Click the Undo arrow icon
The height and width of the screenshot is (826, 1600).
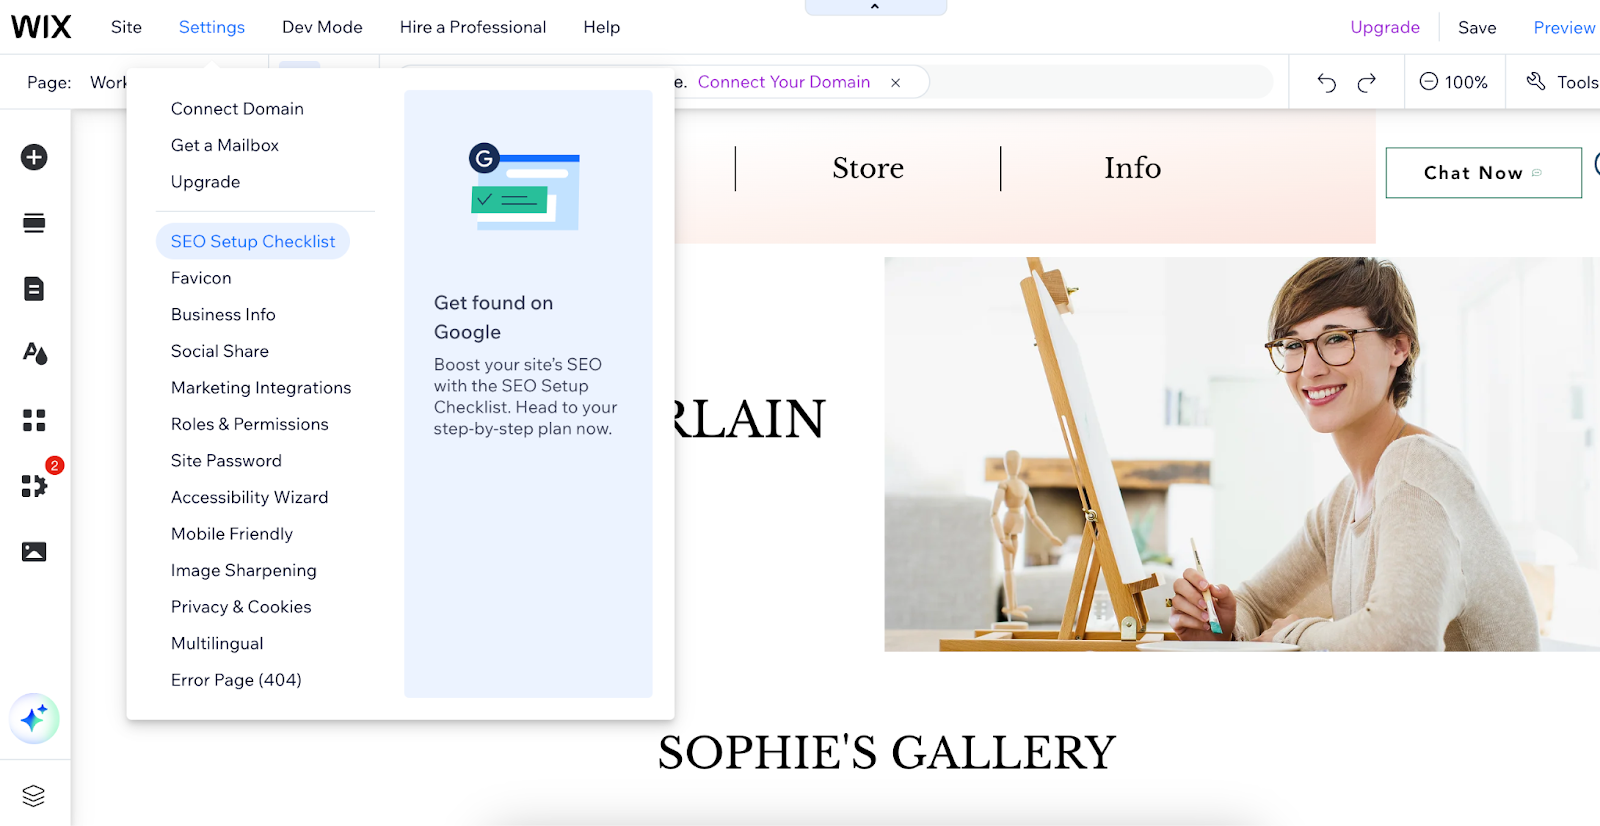[1326, 82]
